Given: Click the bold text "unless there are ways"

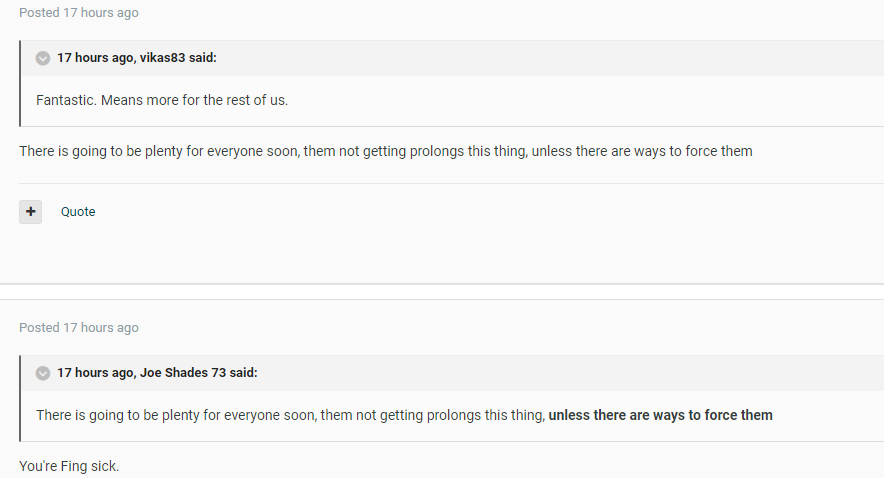Looking at the screenshot, I should pos(660,415).
